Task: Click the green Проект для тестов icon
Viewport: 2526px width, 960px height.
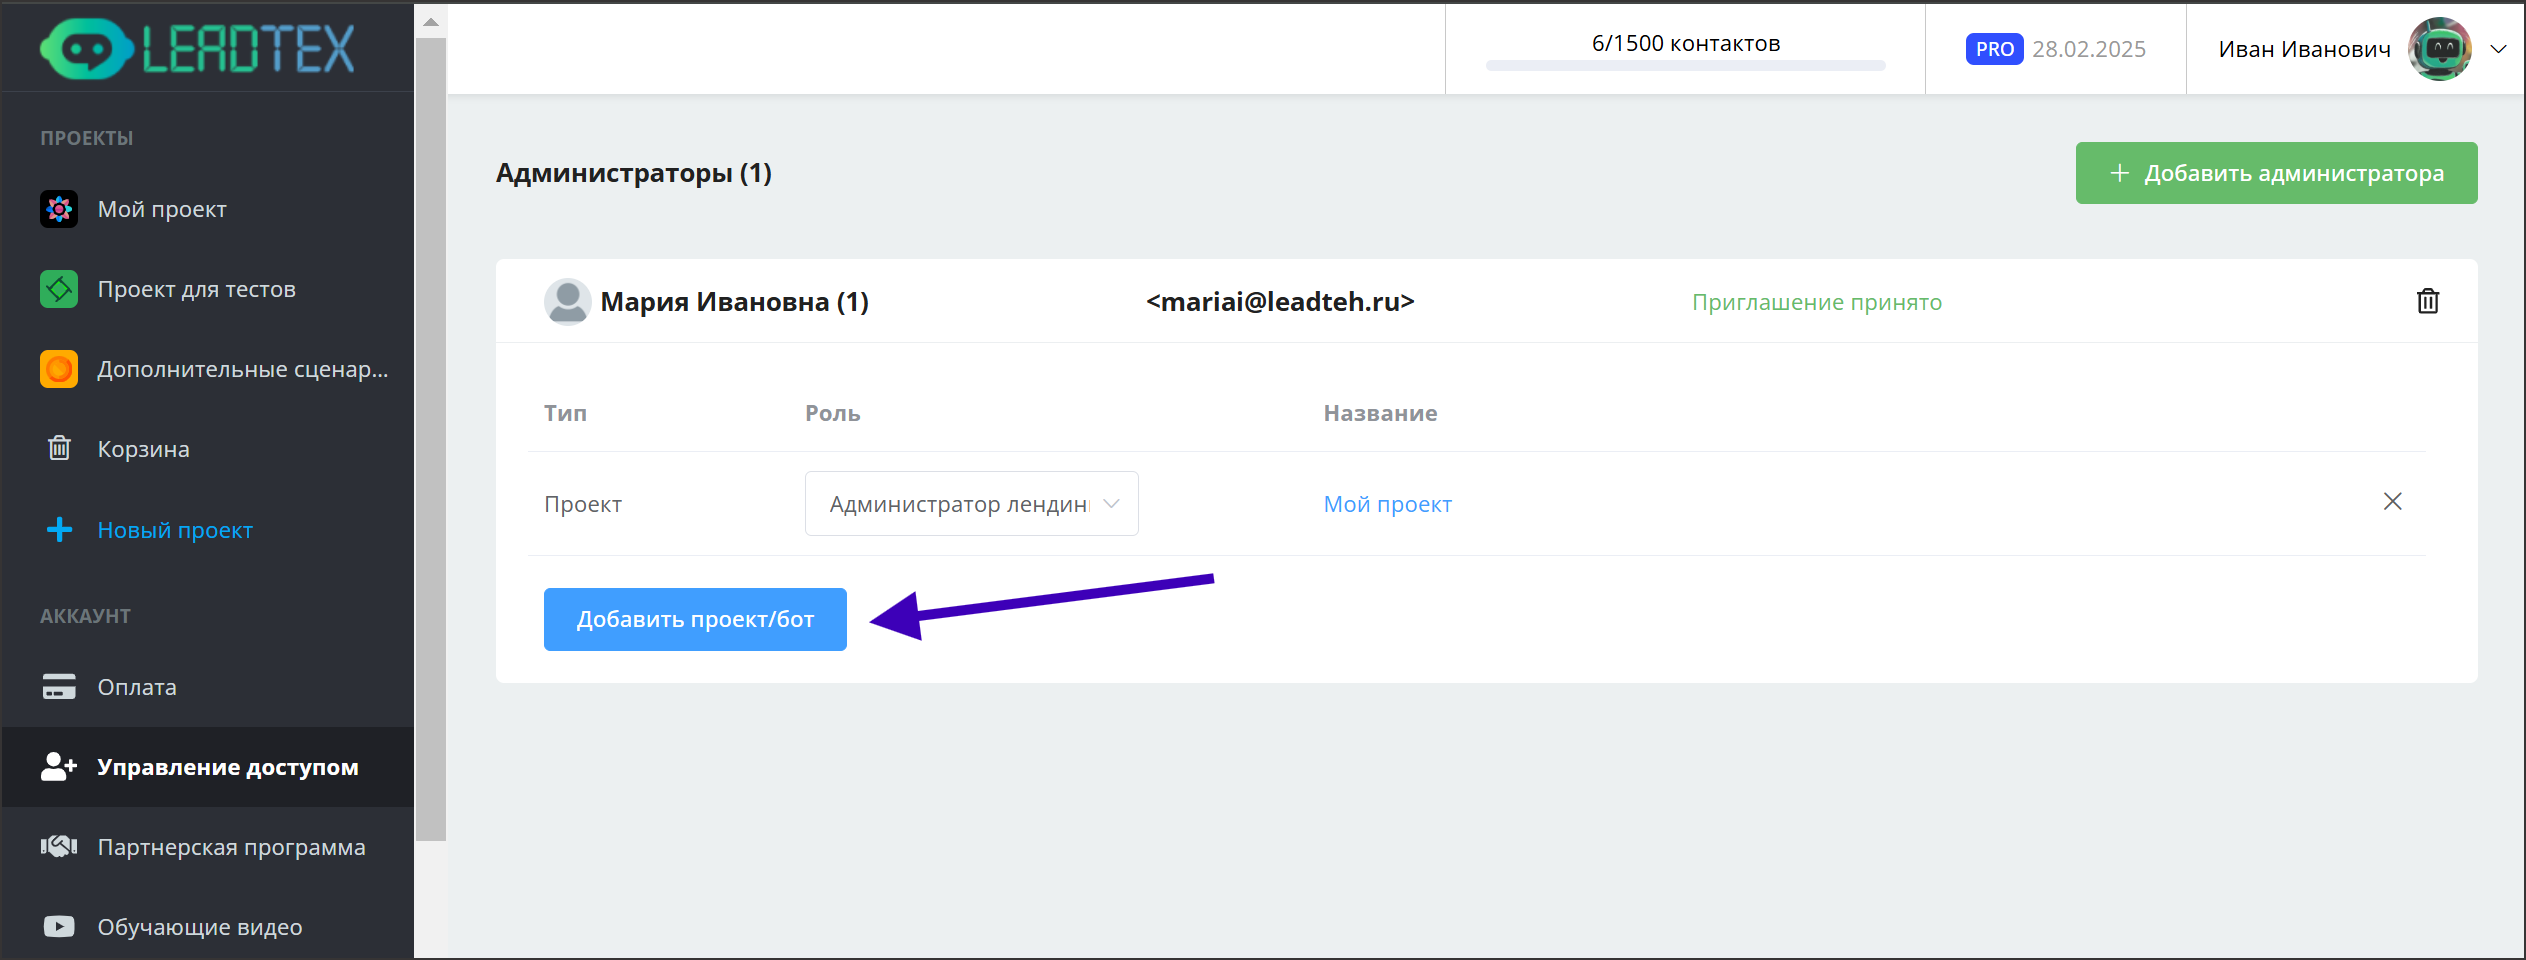Action: coord(59,289)
